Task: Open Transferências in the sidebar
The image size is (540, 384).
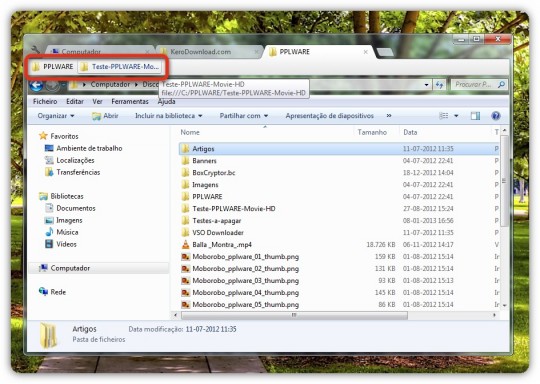Action: [78, 173]
